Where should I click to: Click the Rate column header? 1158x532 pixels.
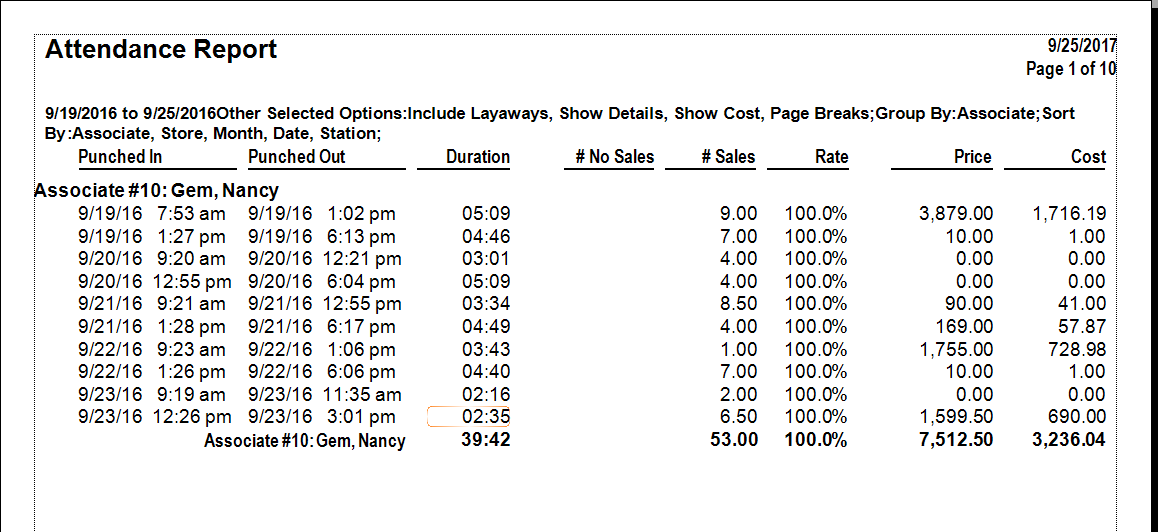click(830, 157)
